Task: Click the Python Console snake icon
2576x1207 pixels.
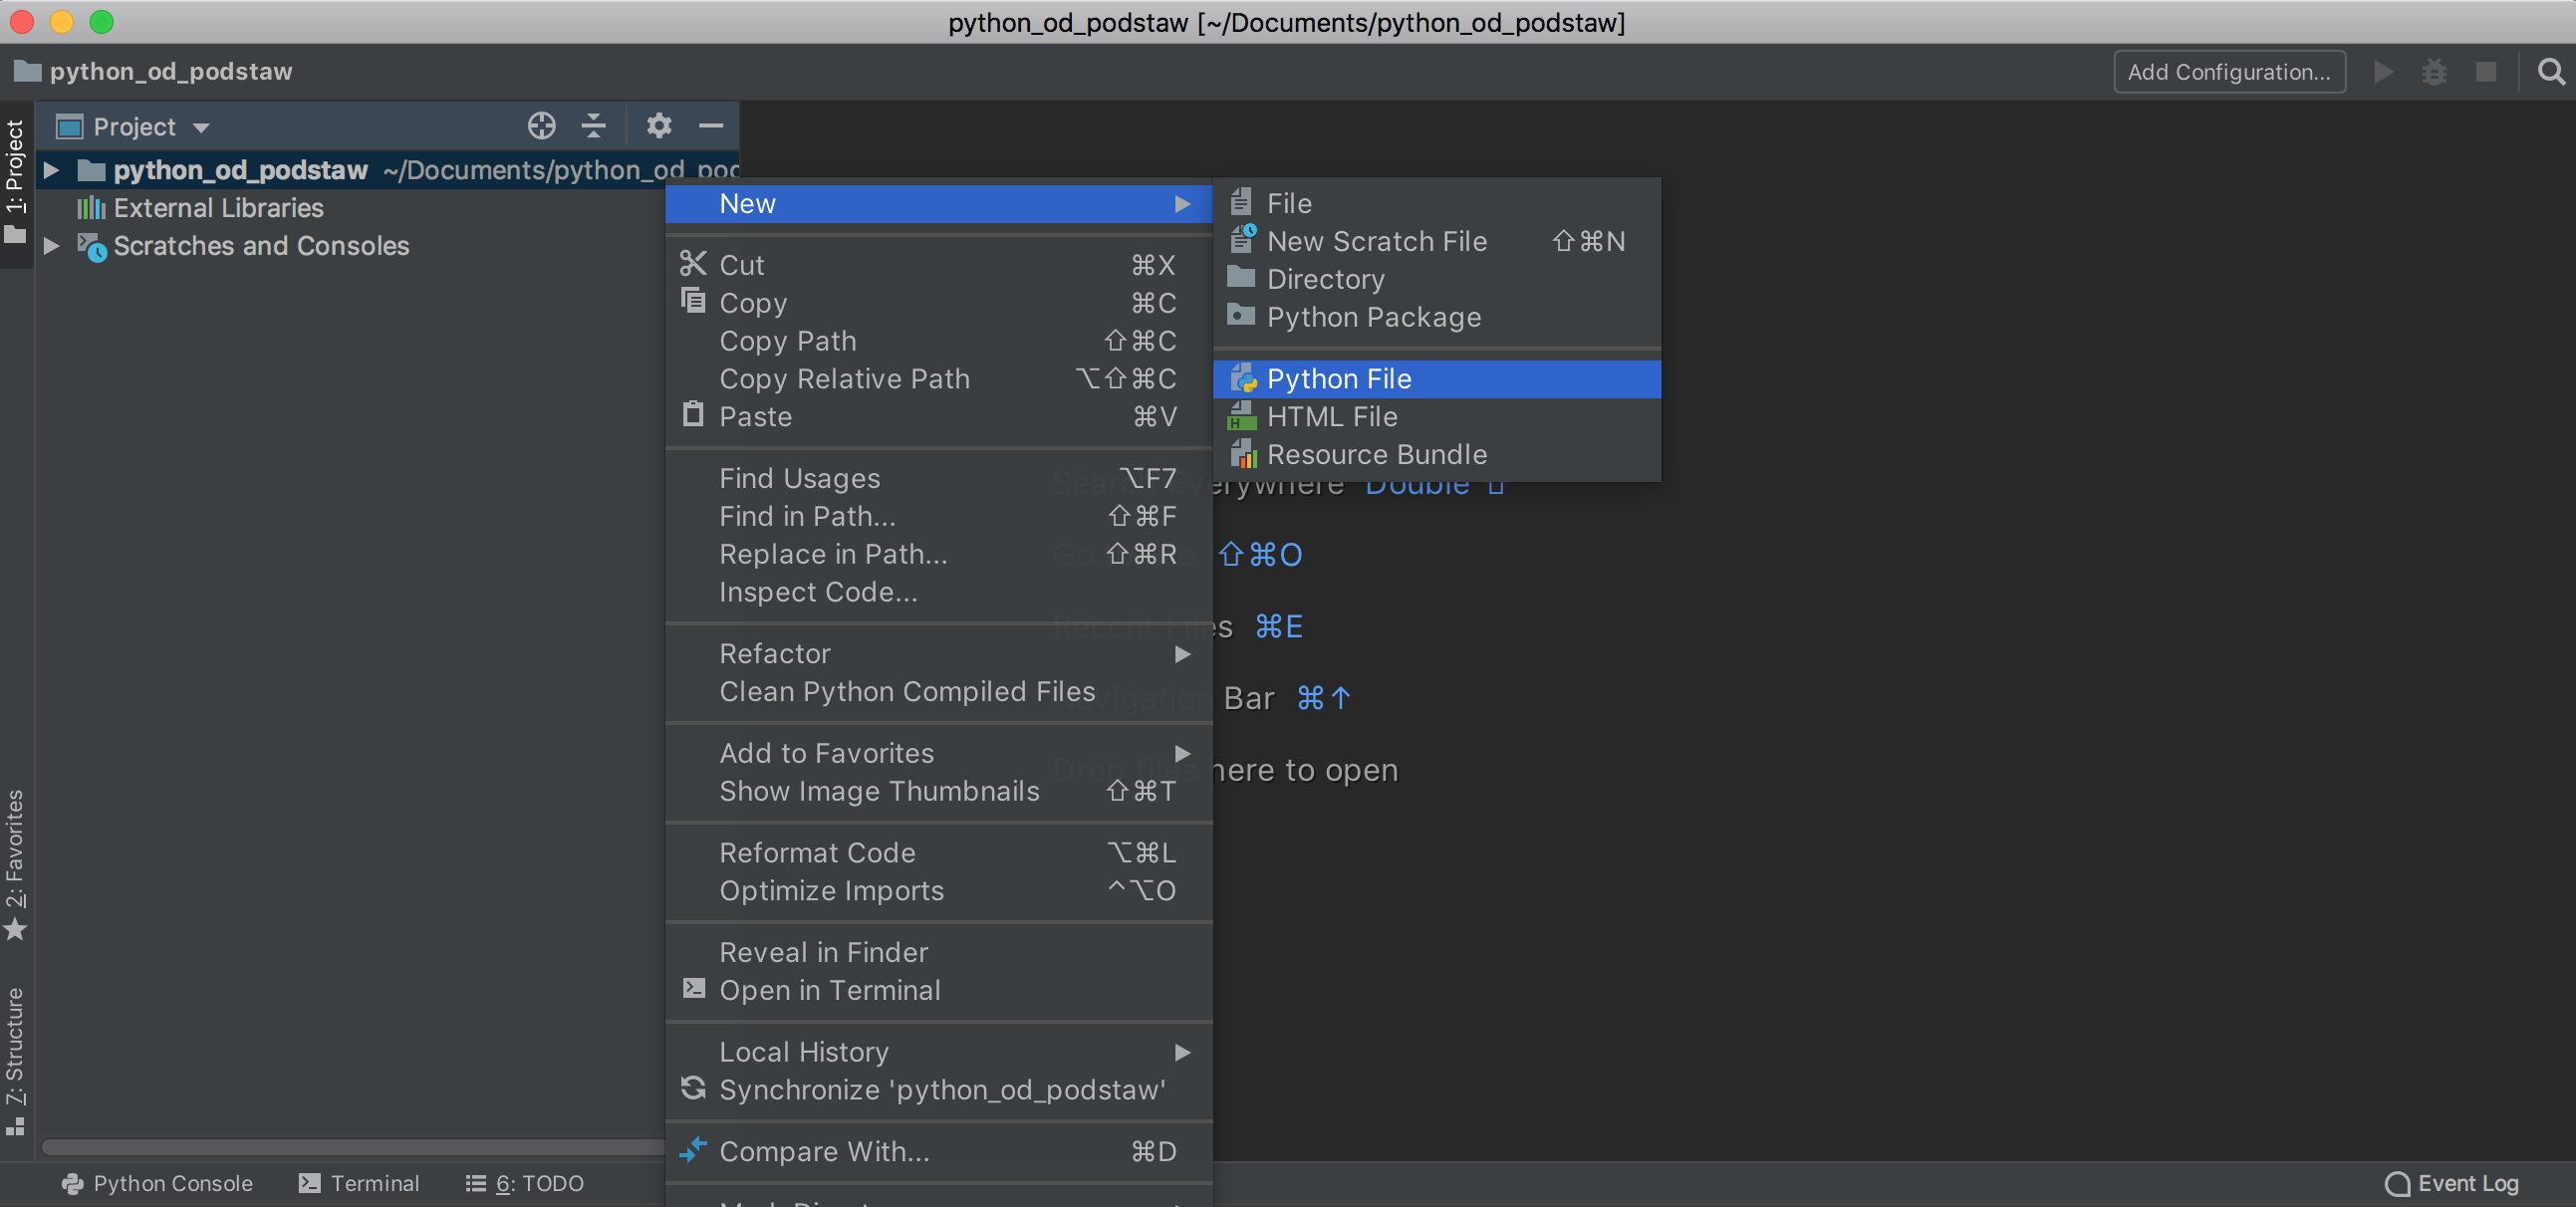Action: click(73, 1183)
